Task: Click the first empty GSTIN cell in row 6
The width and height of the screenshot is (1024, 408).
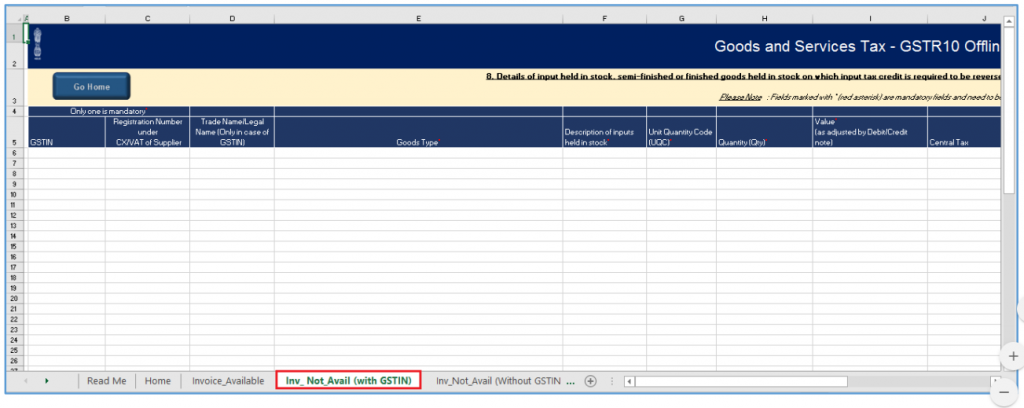Action: [x=67, y=153]
